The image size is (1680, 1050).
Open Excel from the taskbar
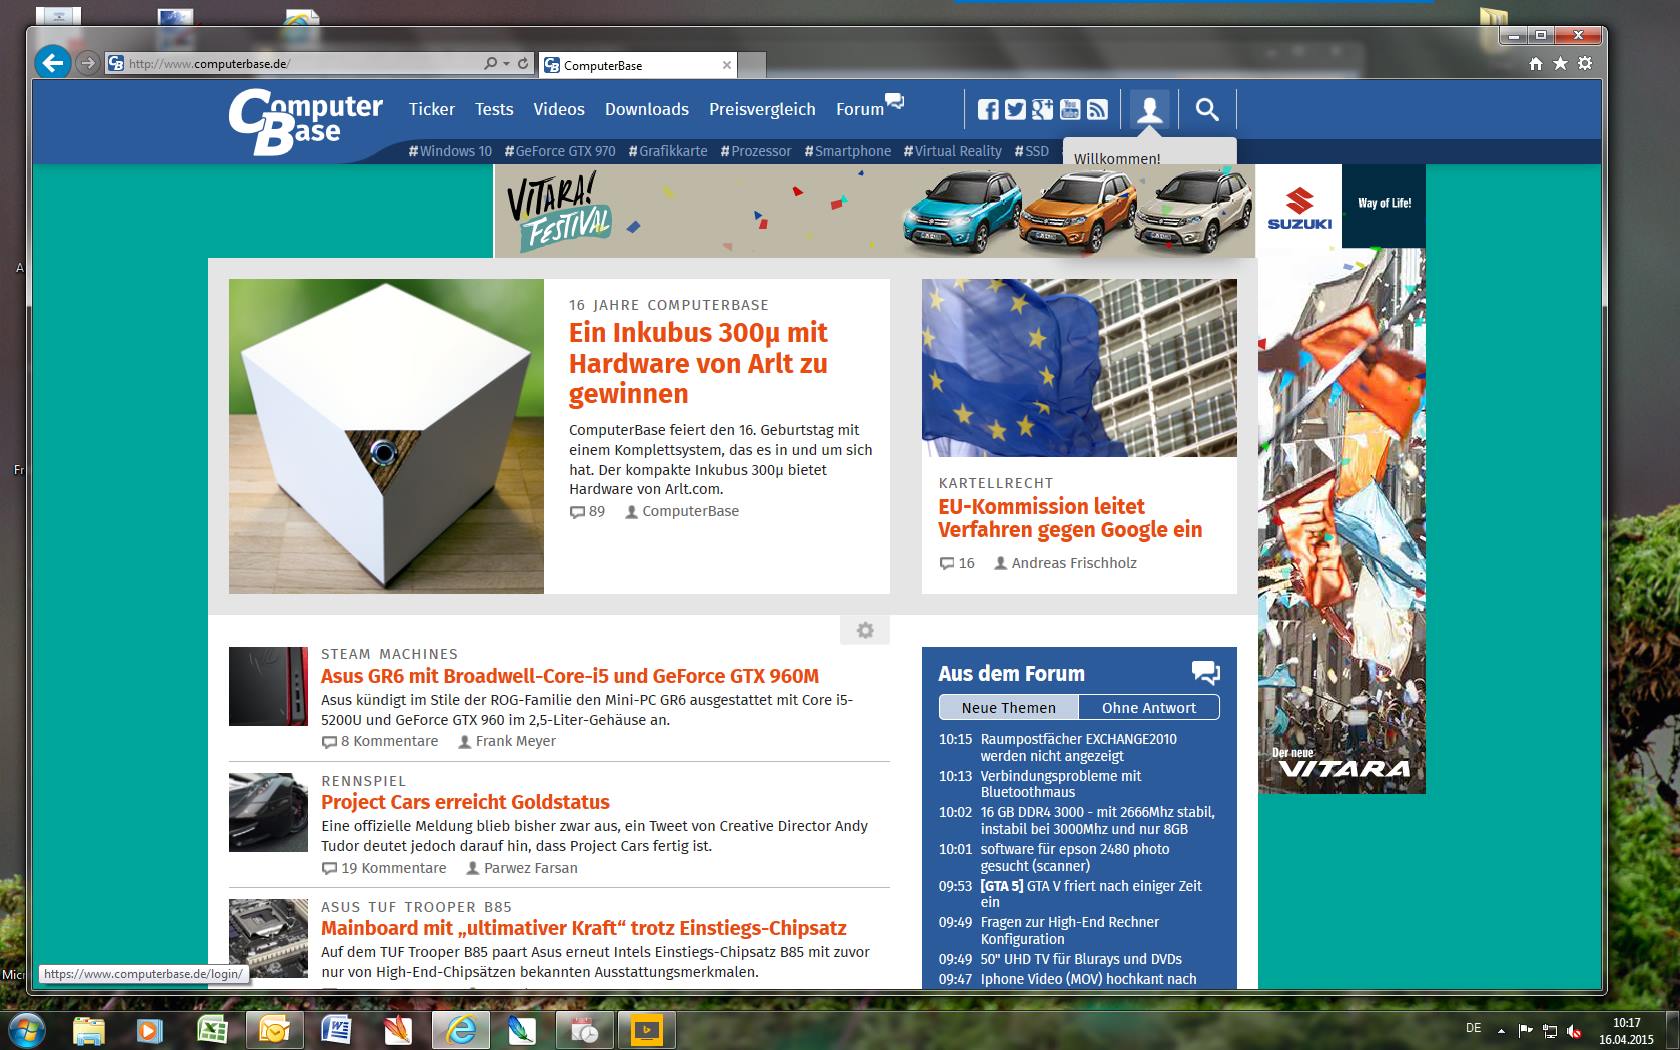212,1029
